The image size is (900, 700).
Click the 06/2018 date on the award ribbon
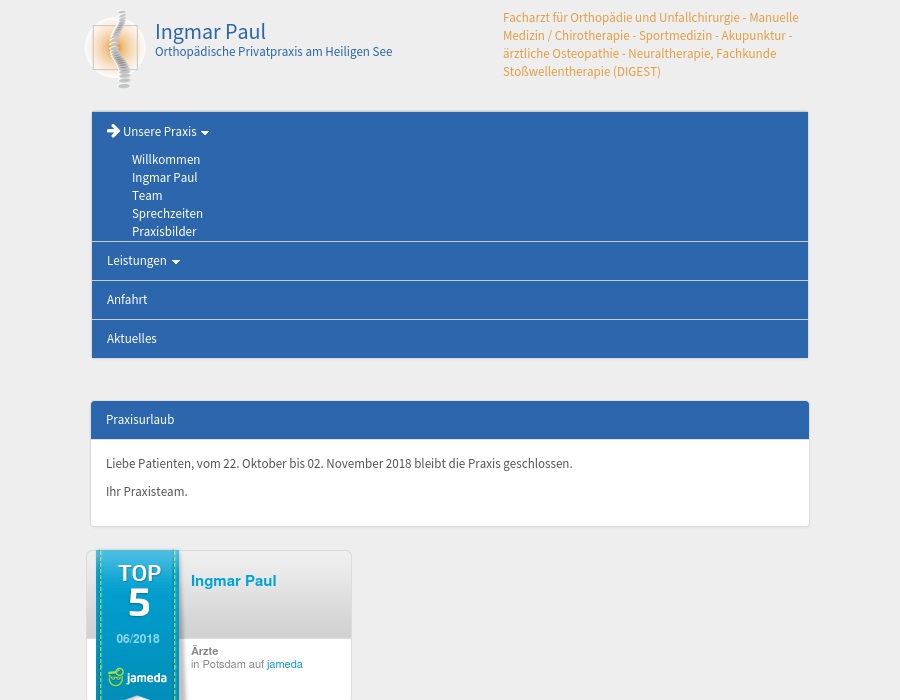tap(138, 639)
